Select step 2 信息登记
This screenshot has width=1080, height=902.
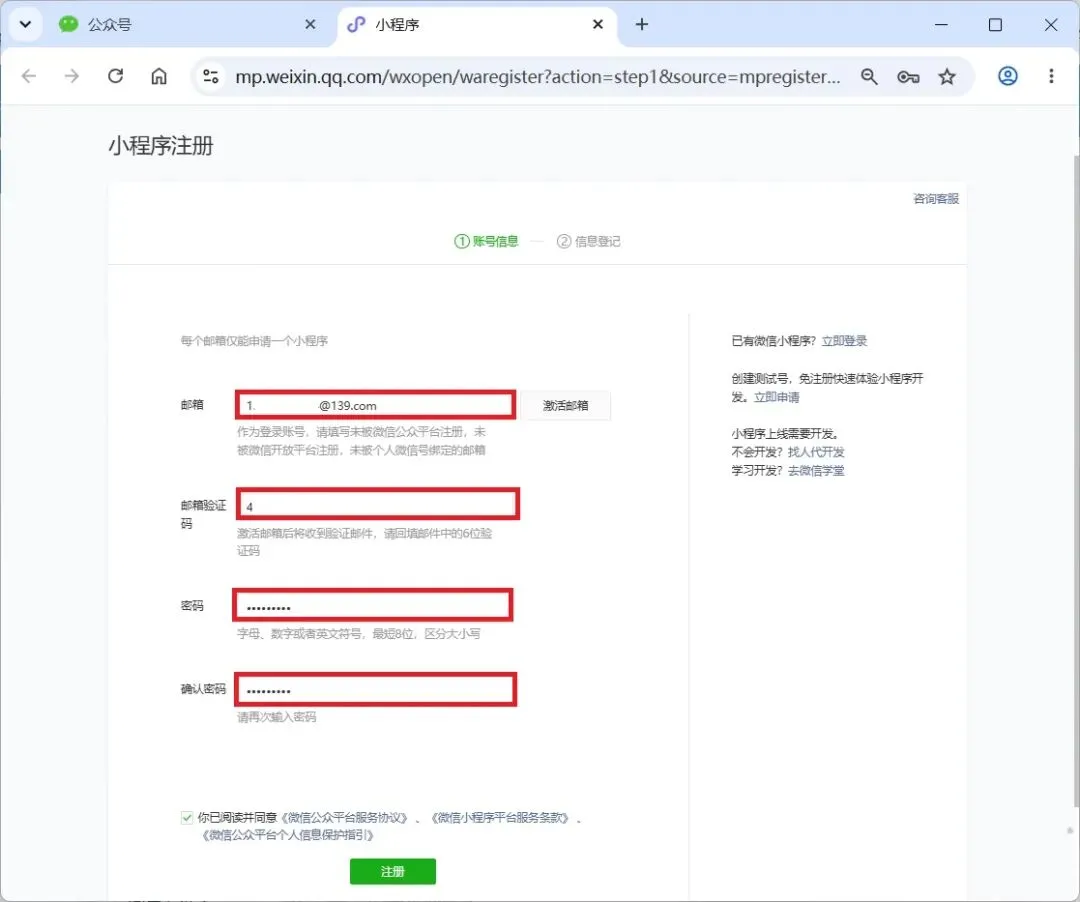588,242
